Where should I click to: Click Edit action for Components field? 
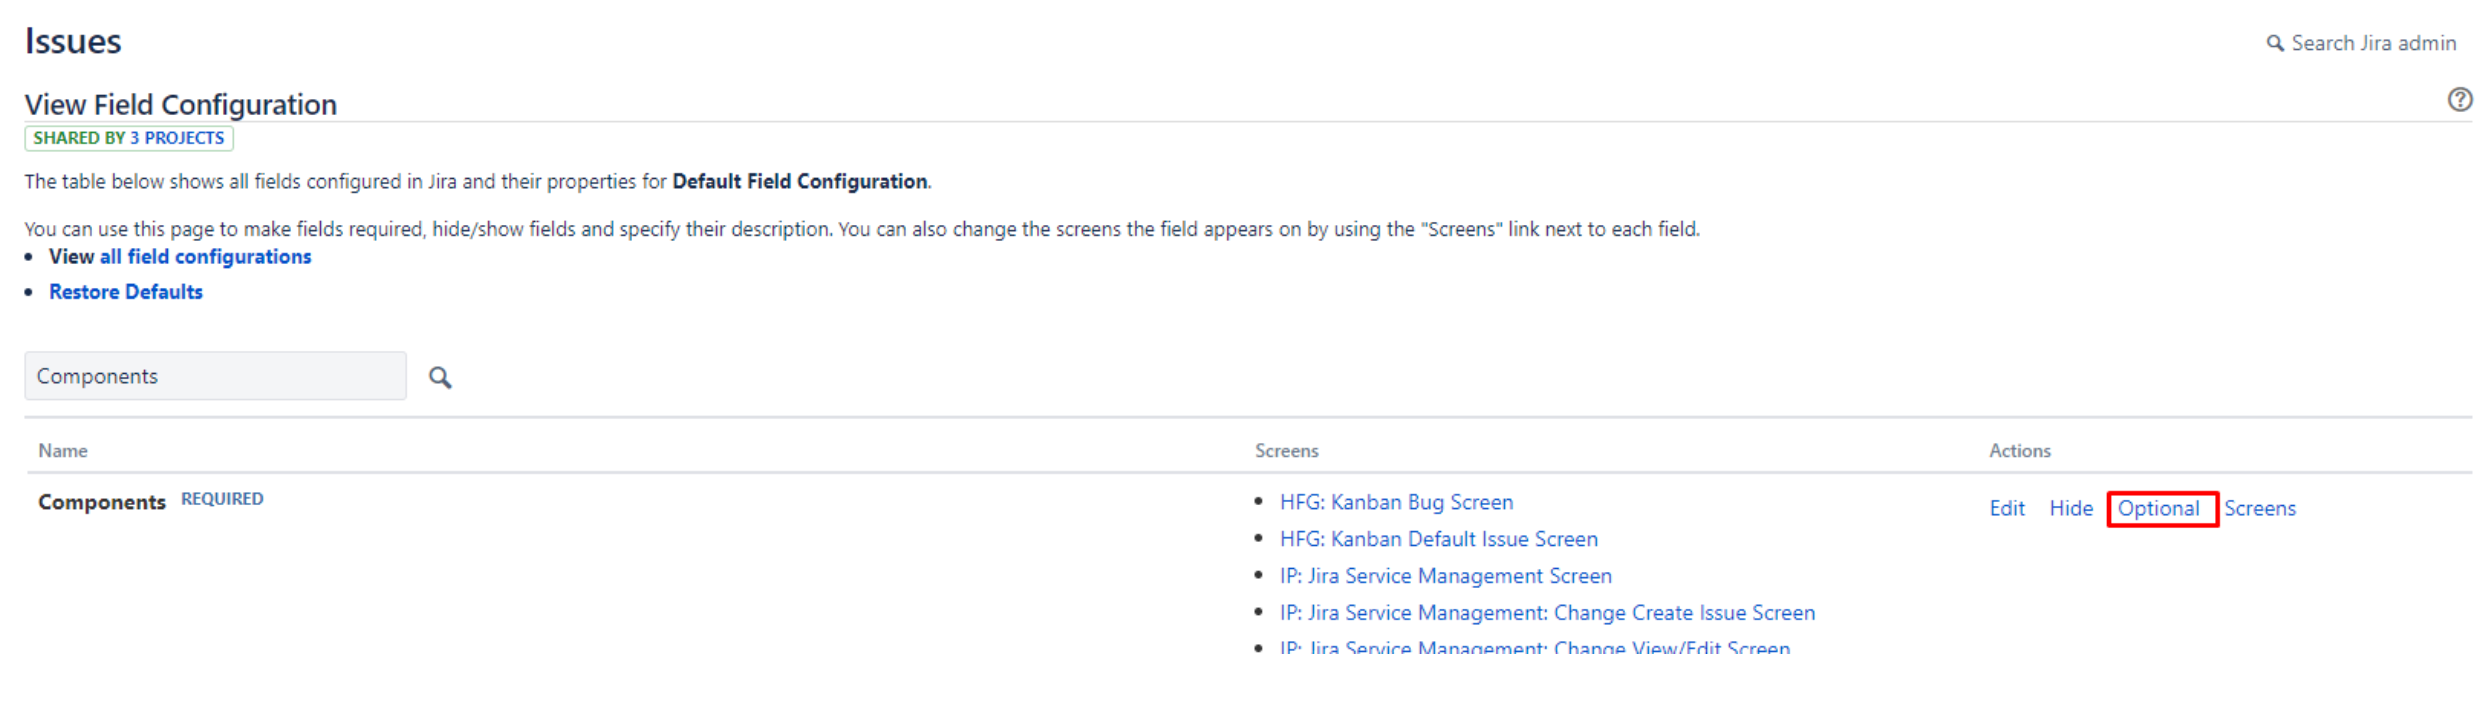(2006, 508)
